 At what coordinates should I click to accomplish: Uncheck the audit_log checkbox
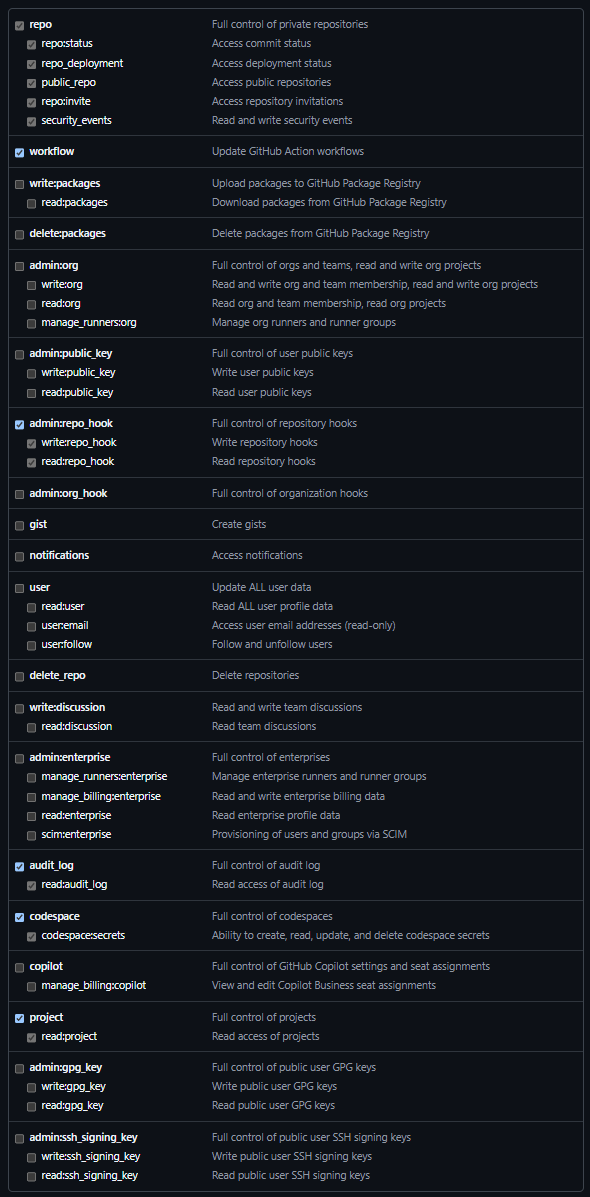[19, 866]
